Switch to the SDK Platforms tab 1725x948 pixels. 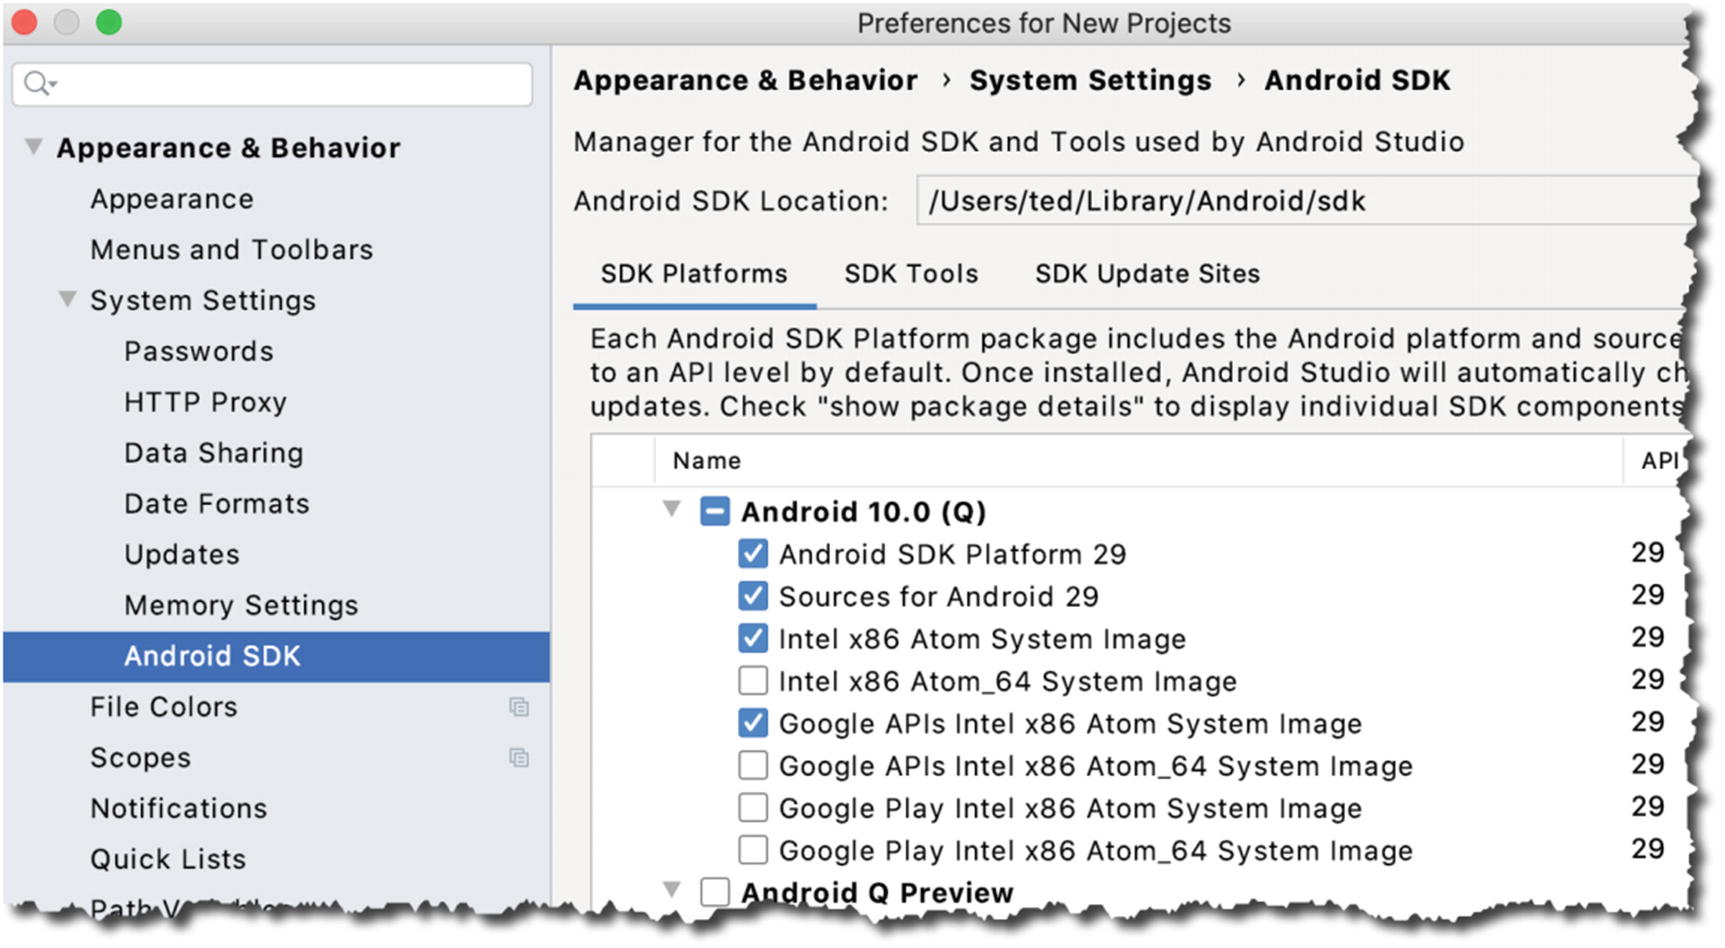[x=694, y=274]
